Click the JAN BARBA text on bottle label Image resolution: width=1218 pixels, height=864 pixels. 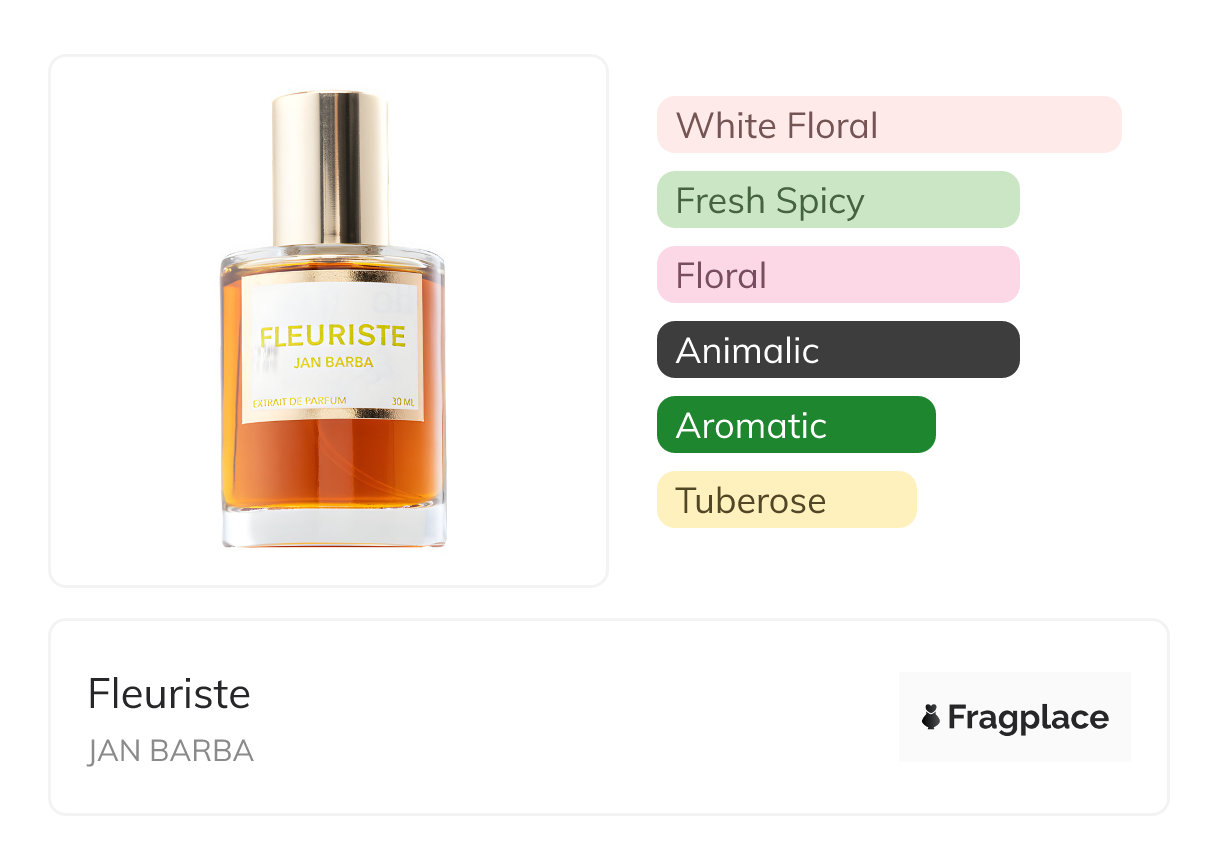click(334, 362)
